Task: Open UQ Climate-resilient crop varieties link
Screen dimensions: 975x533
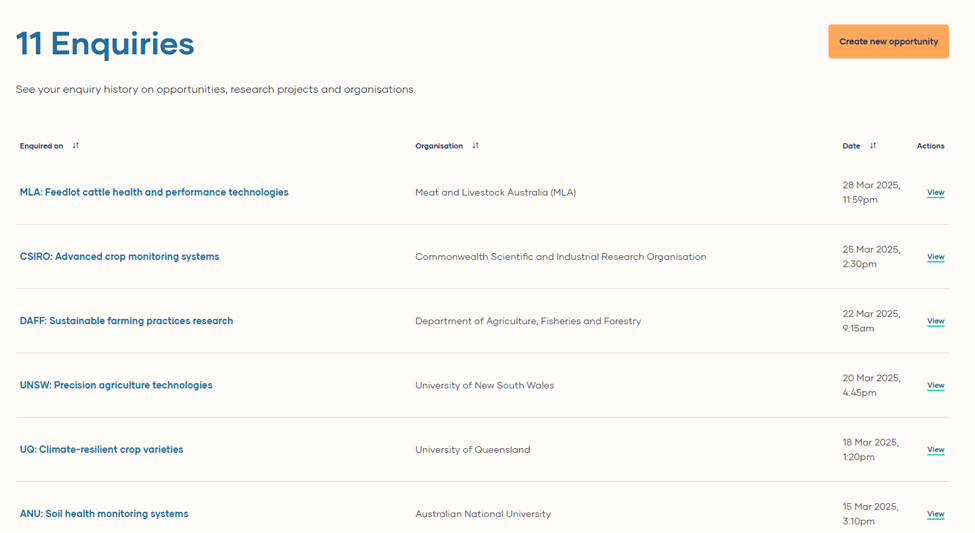Action: (x=101, y=450)
